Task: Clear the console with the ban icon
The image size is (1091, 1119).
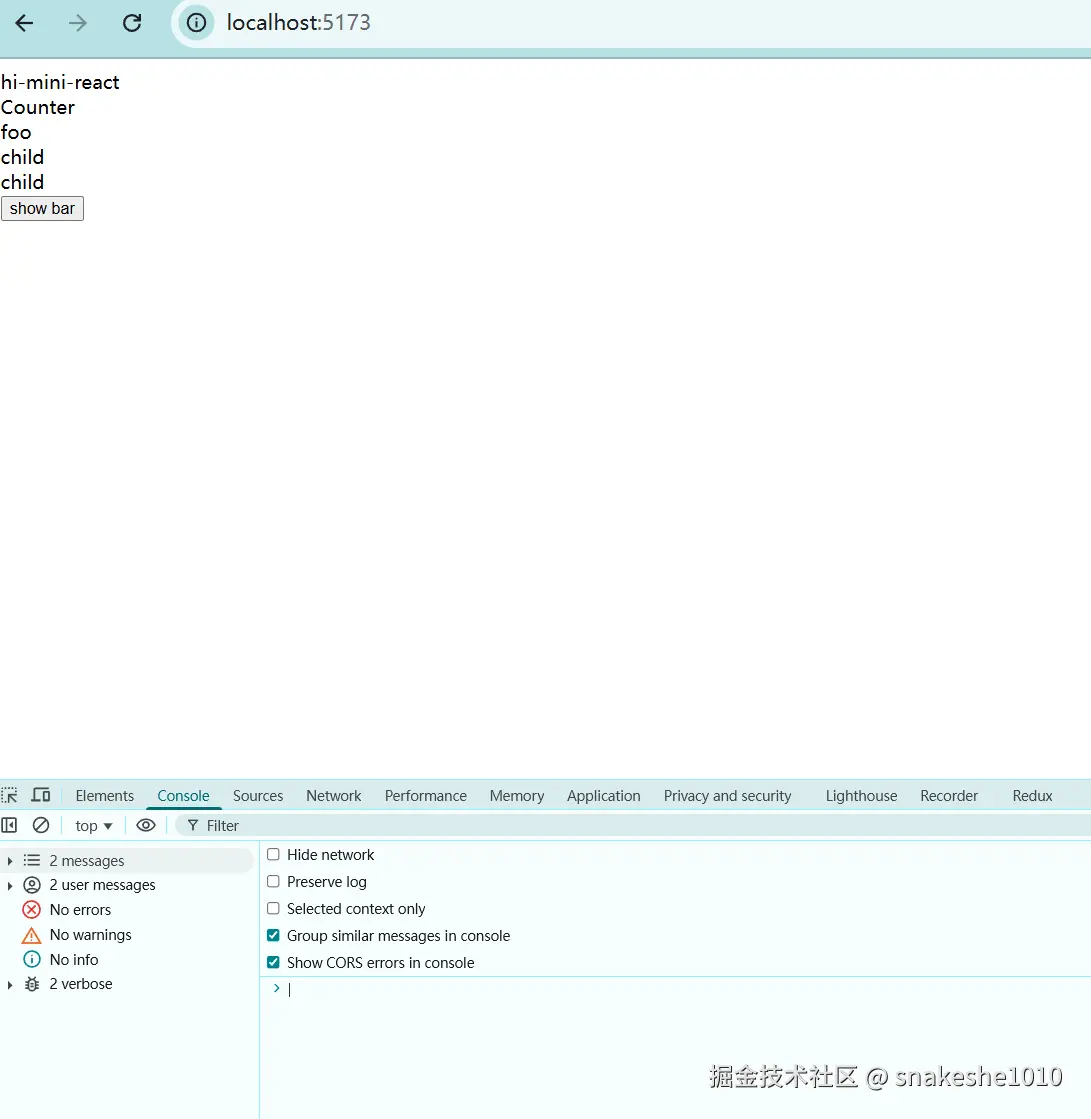Action: [41, 826]
